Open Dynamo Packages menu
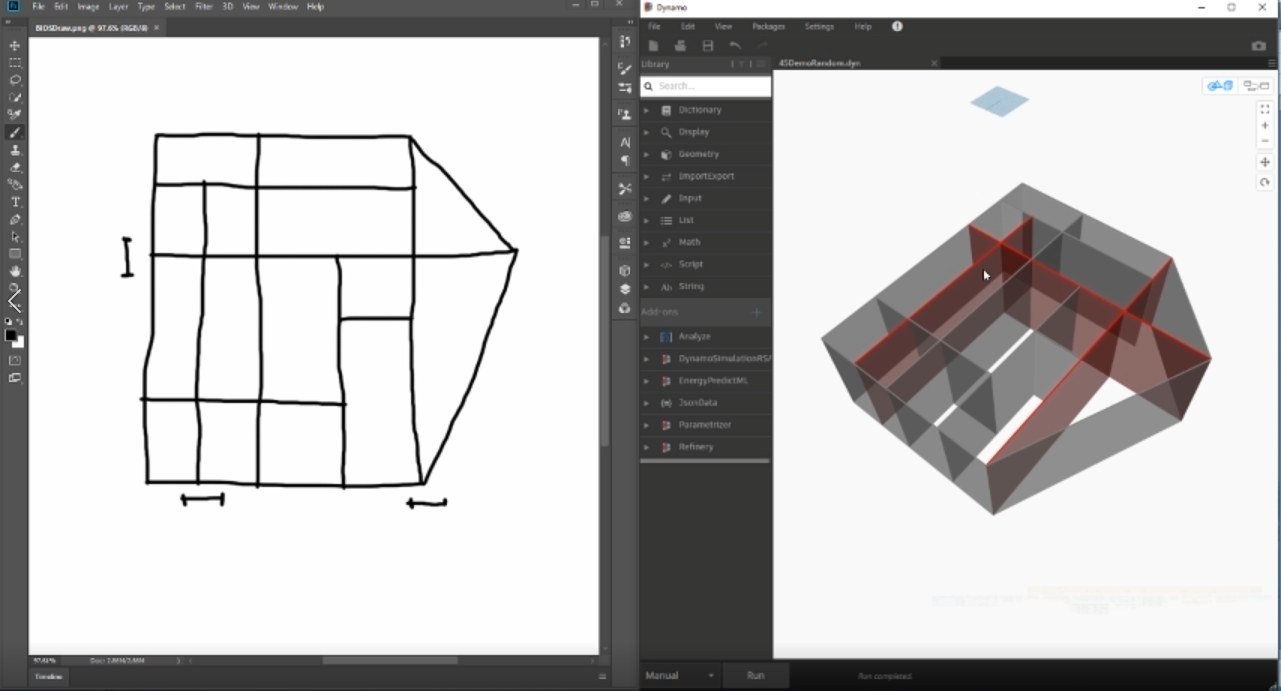Viewport: 1281px width, 691px height. 768,27
